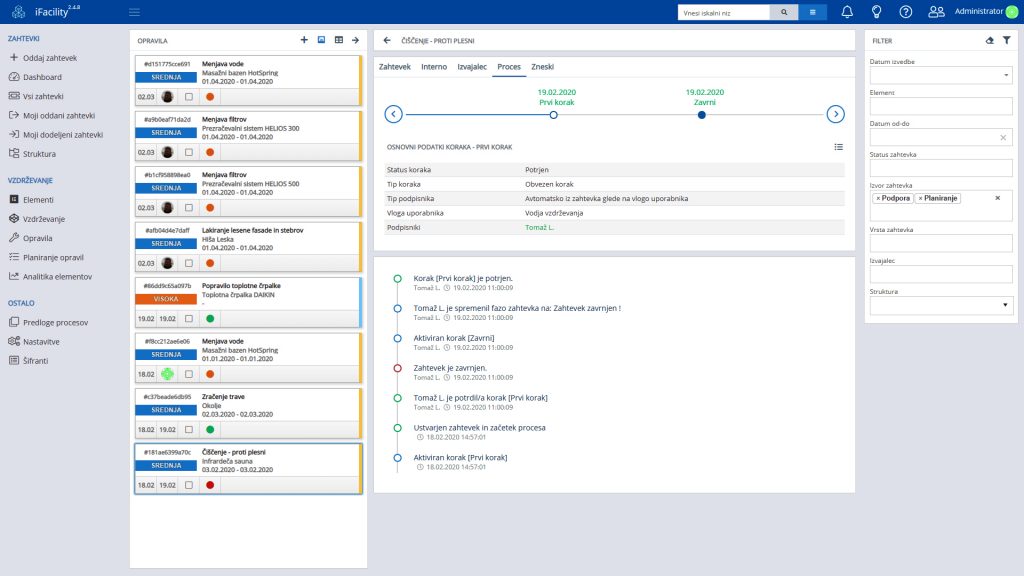Click the lightbulb tips icon

(876, 12)
